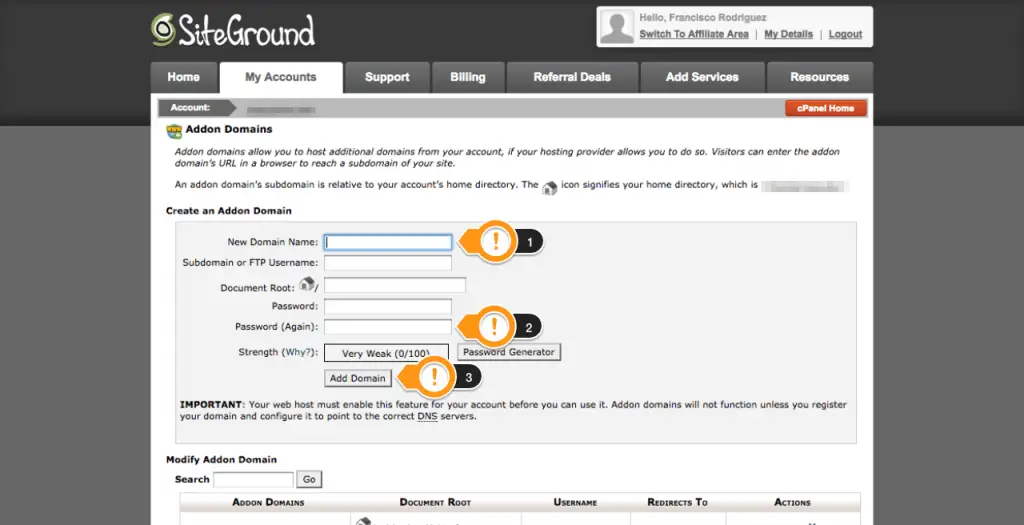Screen dimensions: 1024x525
Task: Click the Search addon domains field
Action: pyautogui.click(x=253, y=479)
